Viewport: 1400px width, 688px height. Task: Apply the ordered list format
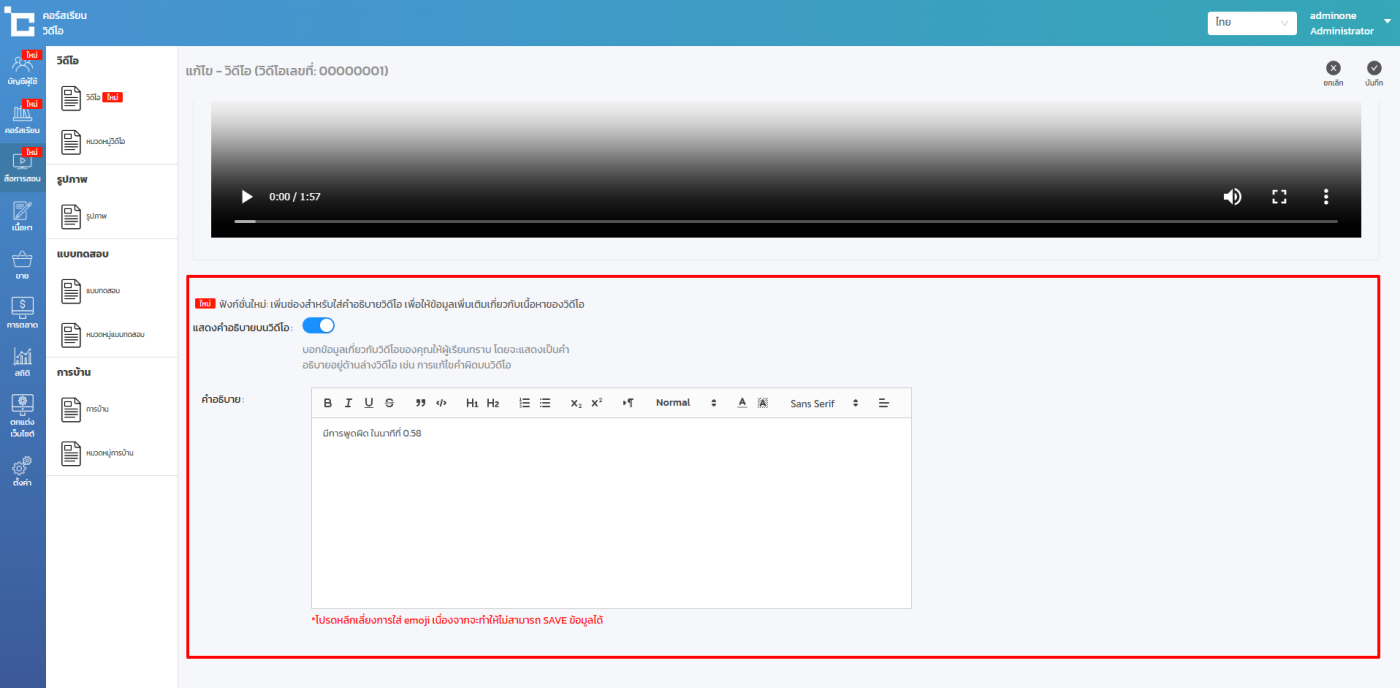(525, 403)
